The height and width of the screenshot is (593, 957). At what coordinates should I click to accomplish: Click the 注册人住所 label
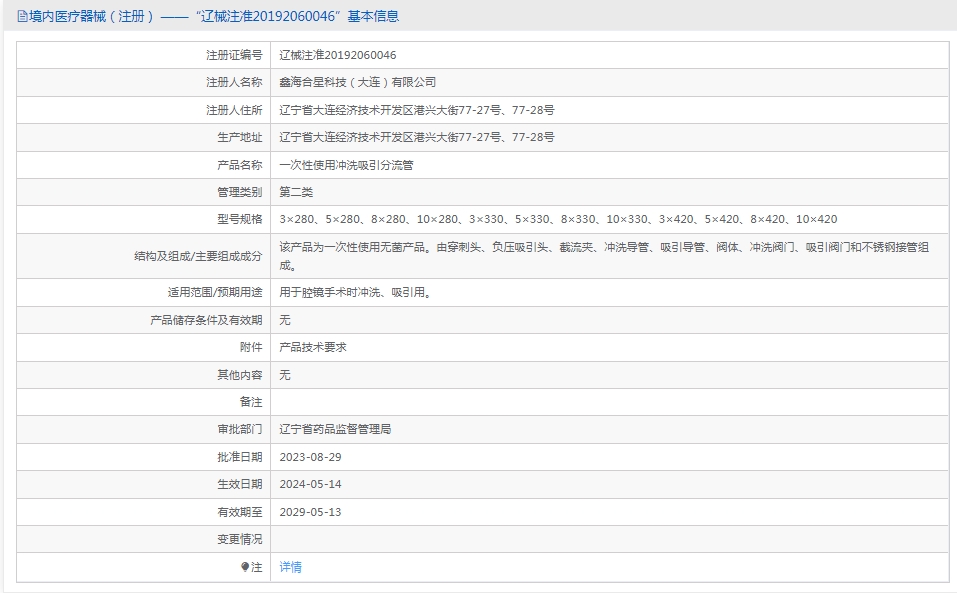[234, 110]
